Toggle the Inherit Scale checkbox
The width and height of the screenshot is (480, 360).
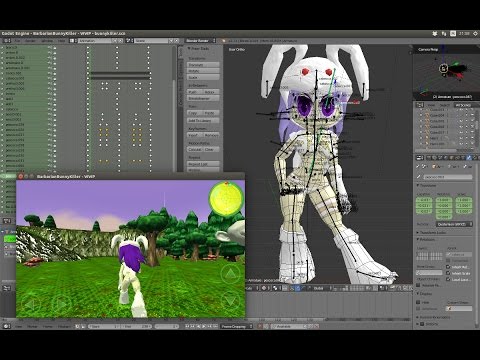tap(448, 273)
